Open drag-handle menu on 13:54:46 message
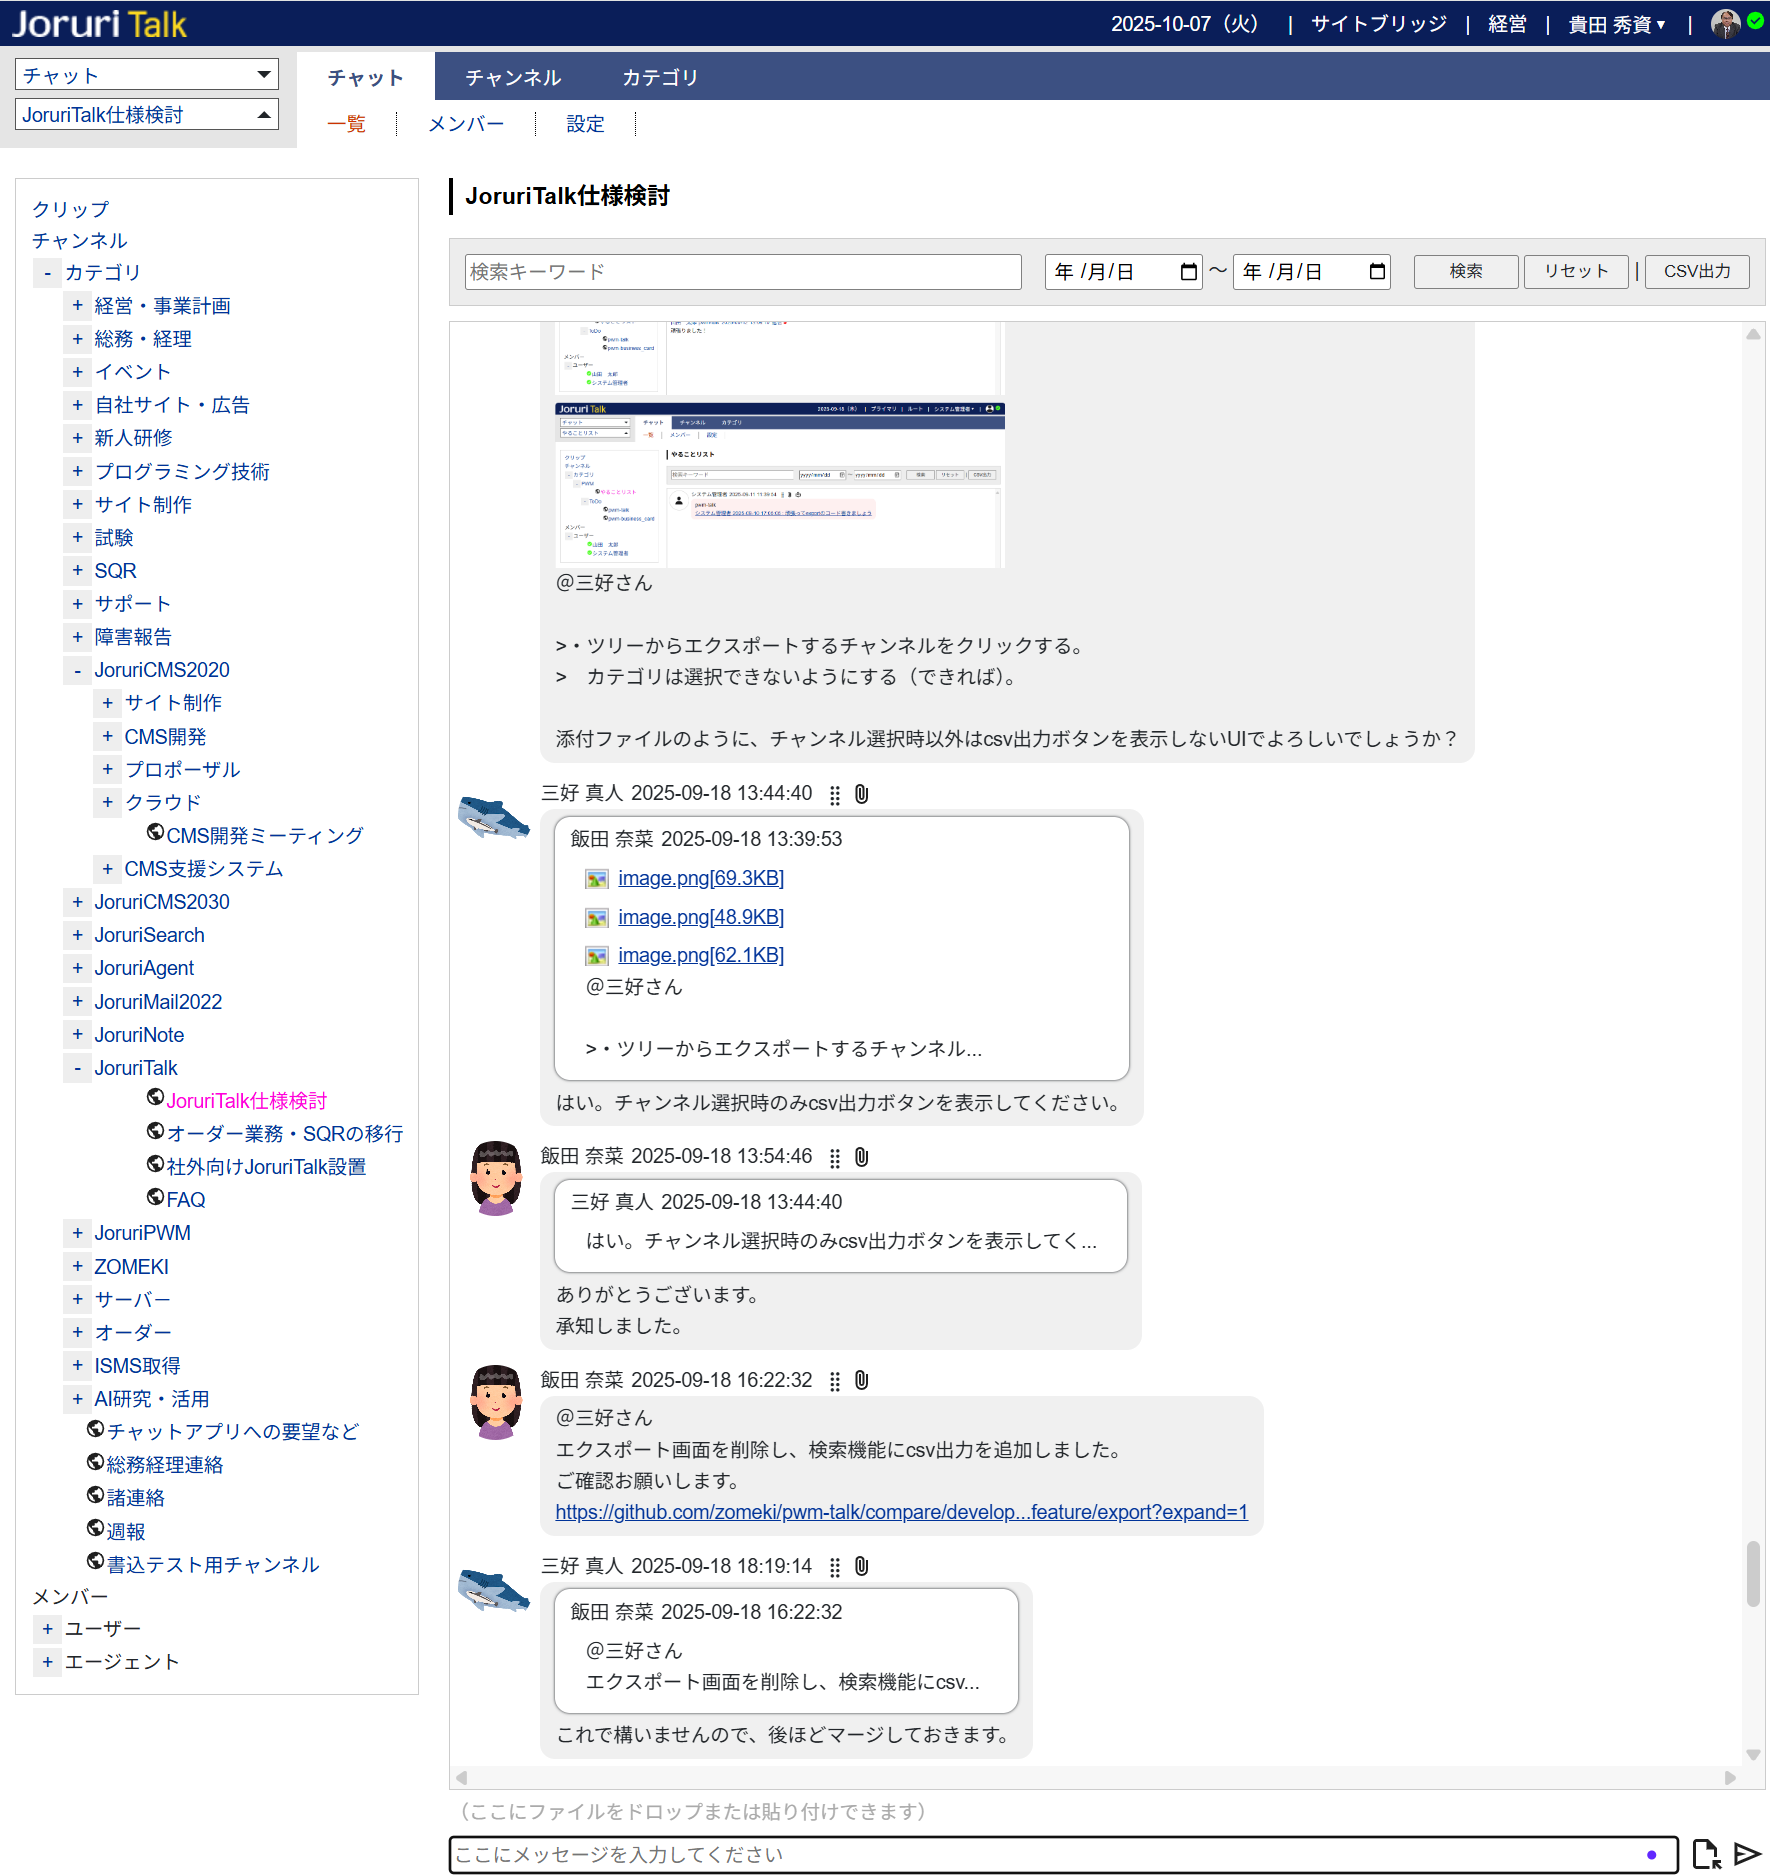 (835, 1158)
